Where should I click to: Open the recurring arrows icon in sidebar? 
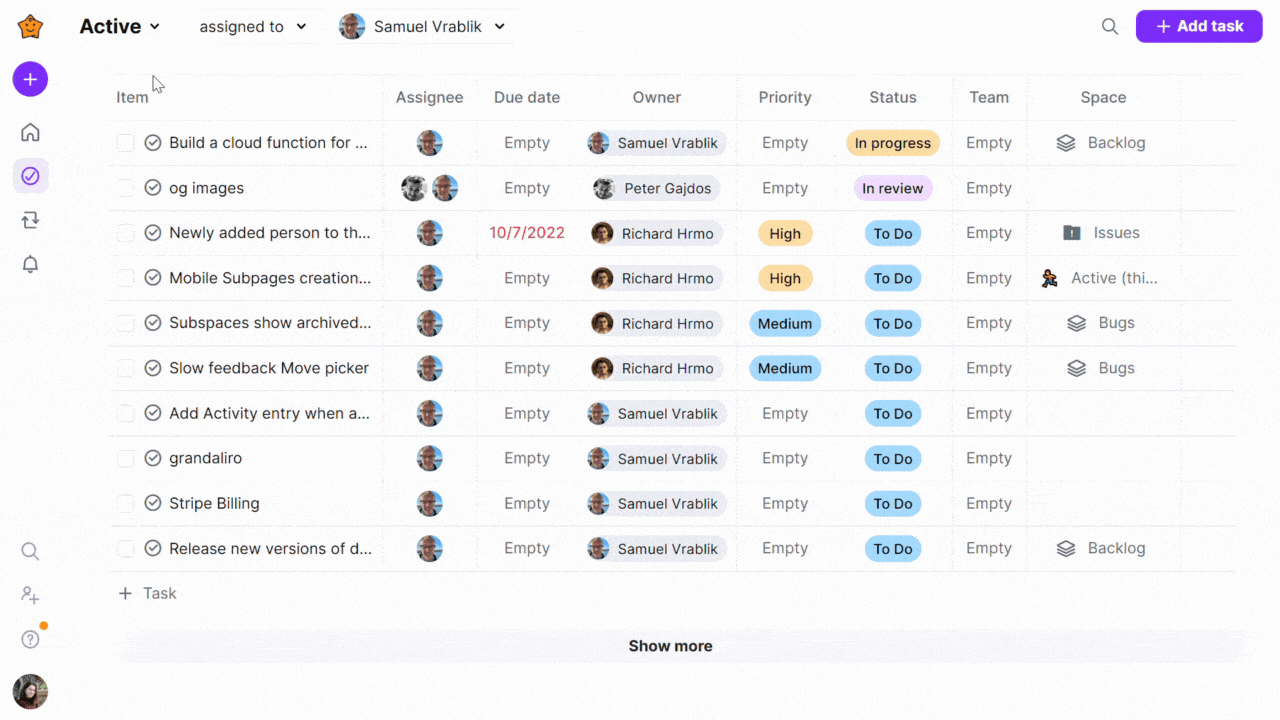(30, 220)
